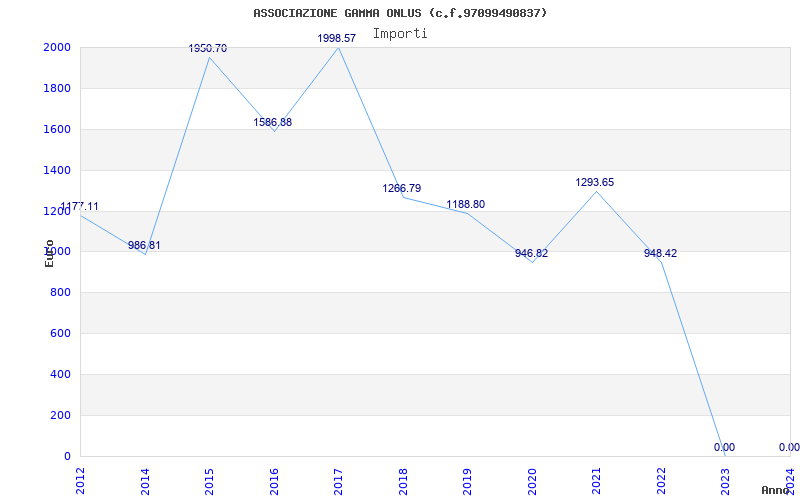800x500 pixels.
Task: Click the 0.00 label above 2024
Action: pyautogui.click(x=789, y=447)
